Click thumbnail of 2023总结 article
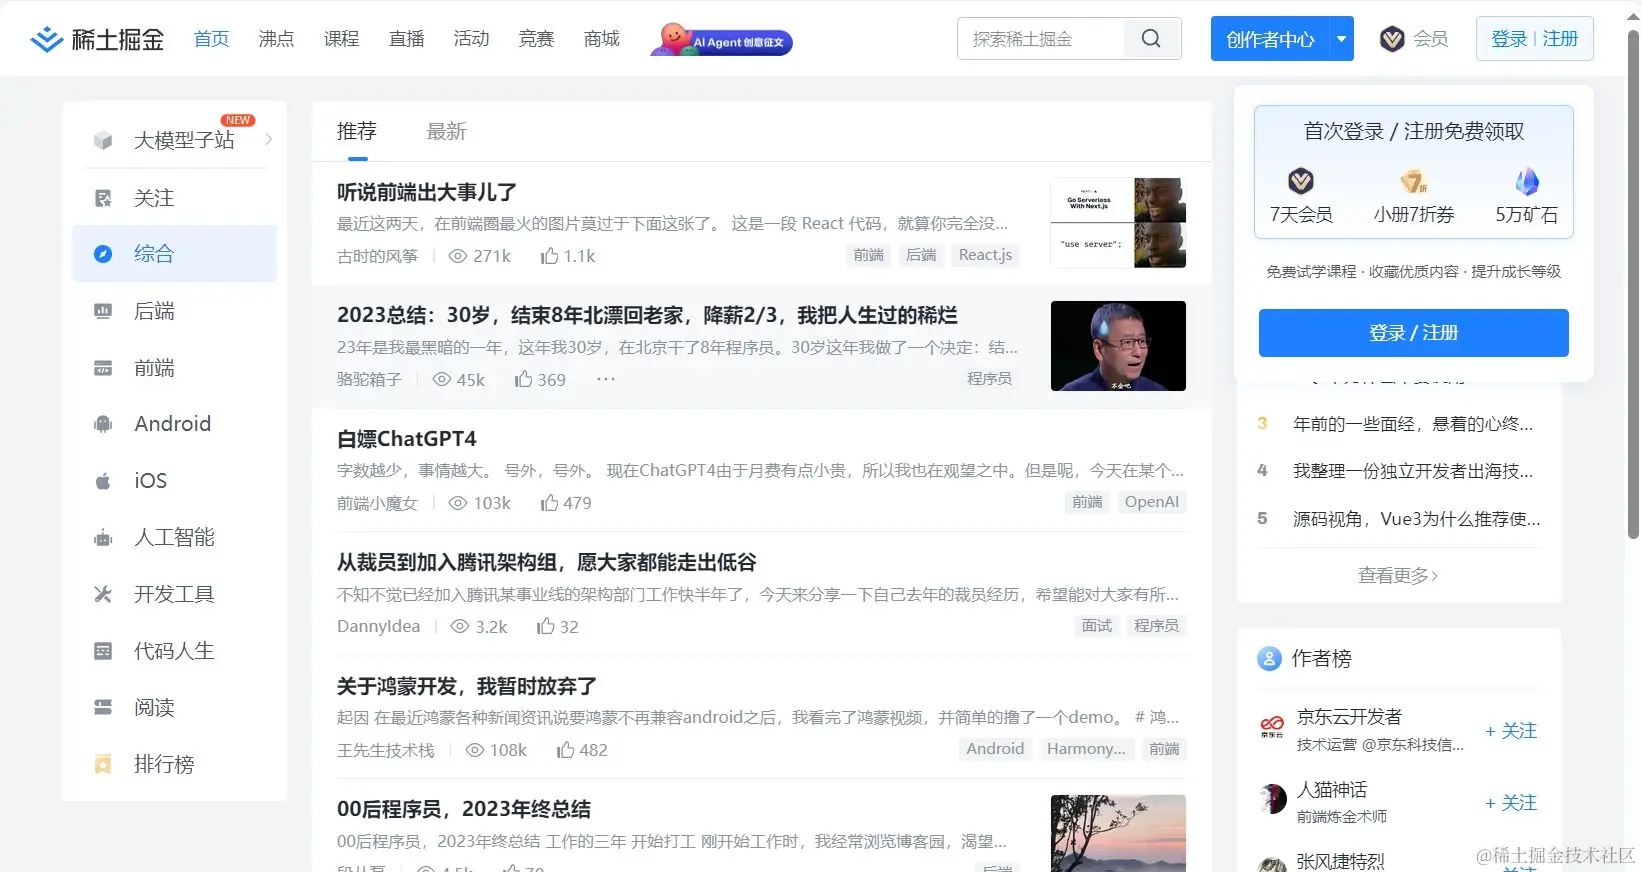1642x872 pixels. (1118, 346)
